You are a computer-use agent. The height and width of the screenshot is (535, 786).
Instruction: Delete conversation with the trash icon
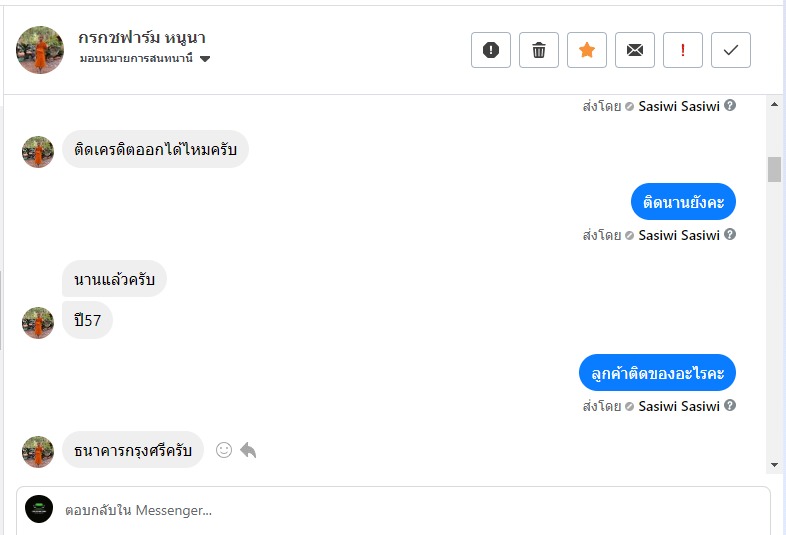[x=539, y=50]
